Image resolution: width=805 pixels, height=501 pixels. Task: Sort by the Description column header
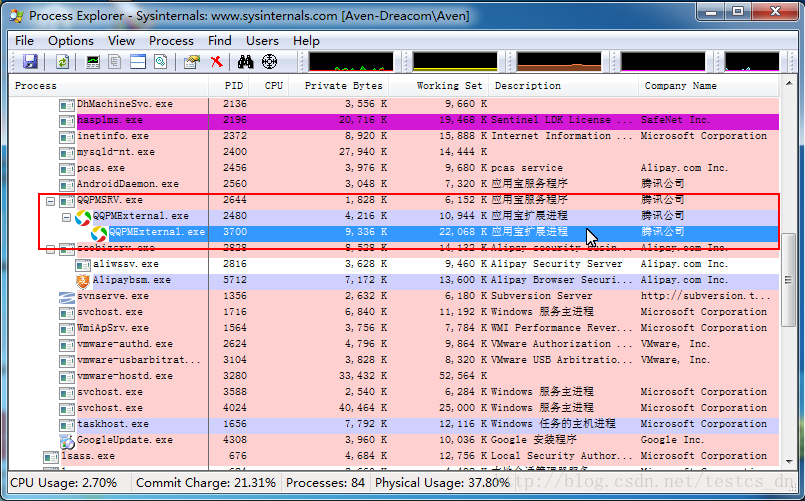[563, 86]
